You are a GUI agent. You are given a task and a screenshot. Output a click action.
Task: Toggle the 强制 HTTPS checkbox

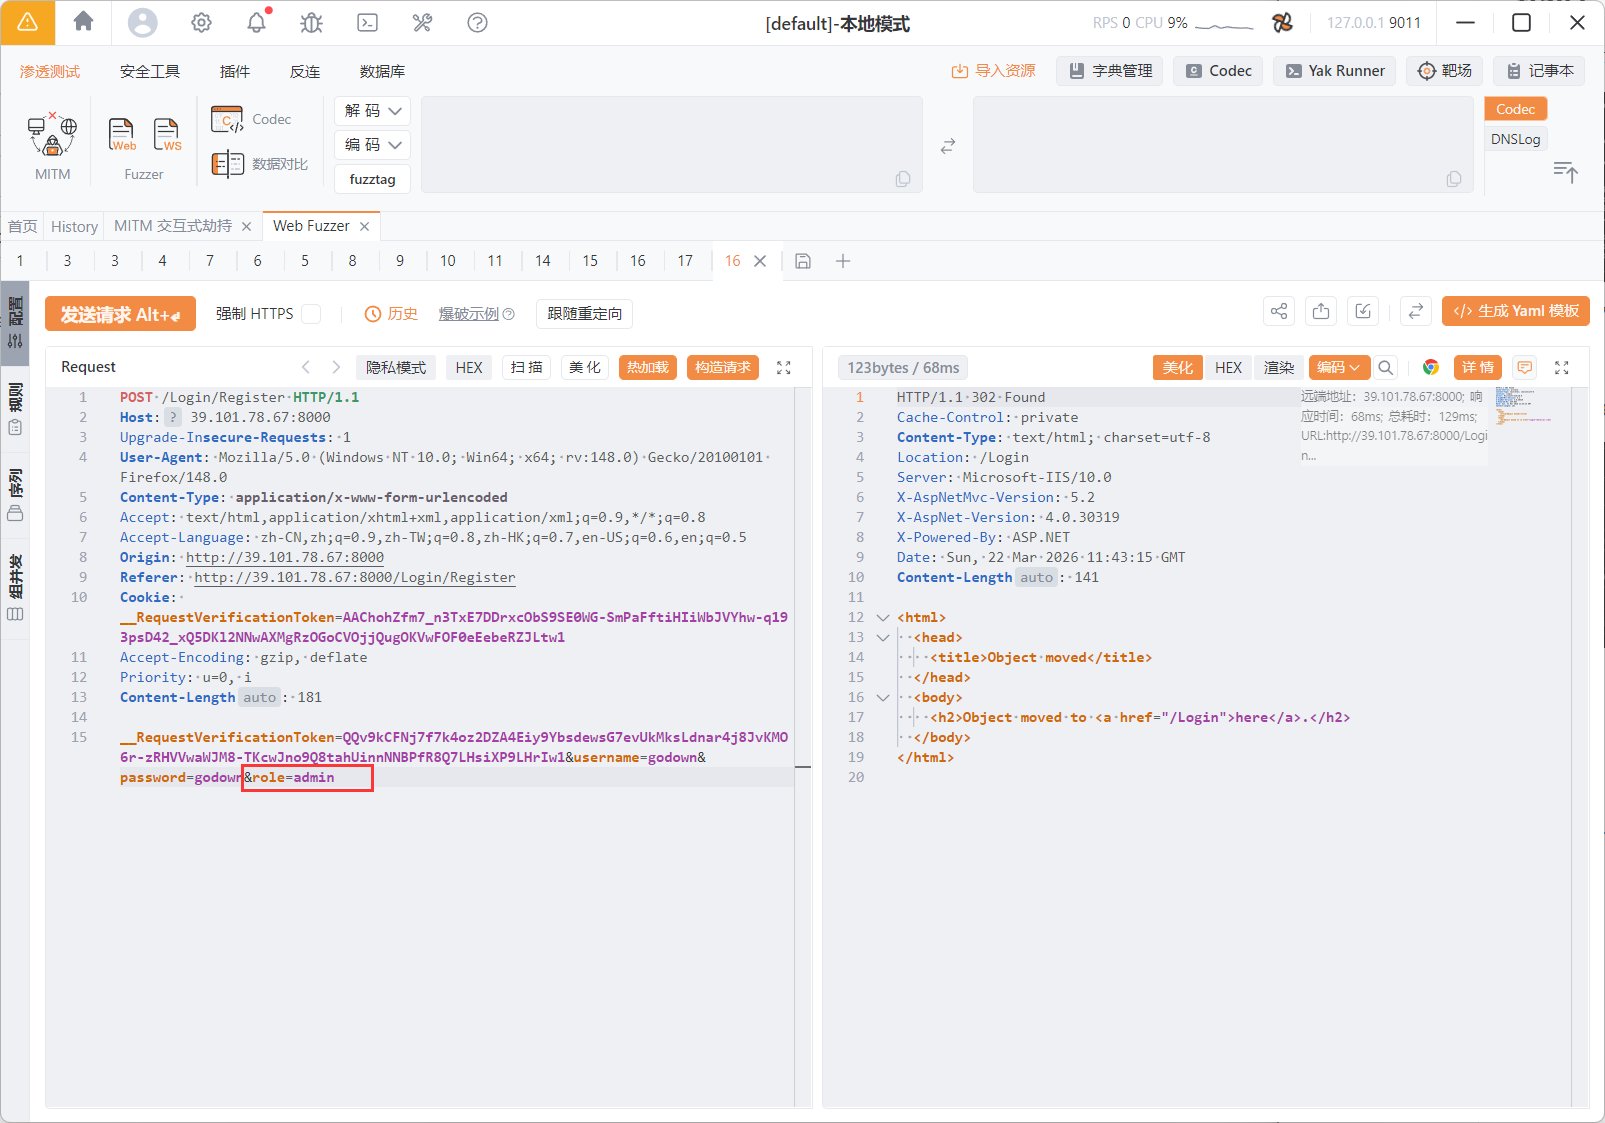pyautogui.click(x=312, y=314)
